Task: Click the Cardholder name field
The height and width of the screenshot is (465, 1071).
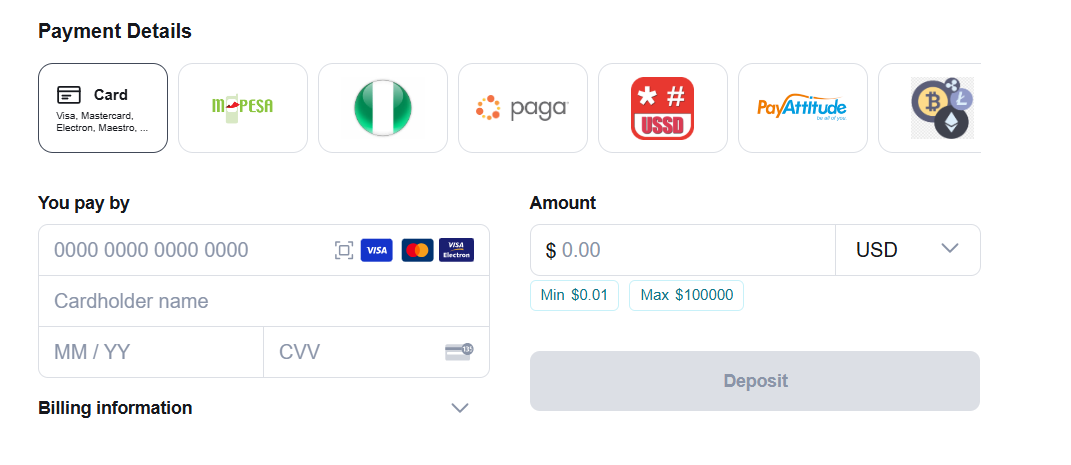Action: [x=264, y=301]
